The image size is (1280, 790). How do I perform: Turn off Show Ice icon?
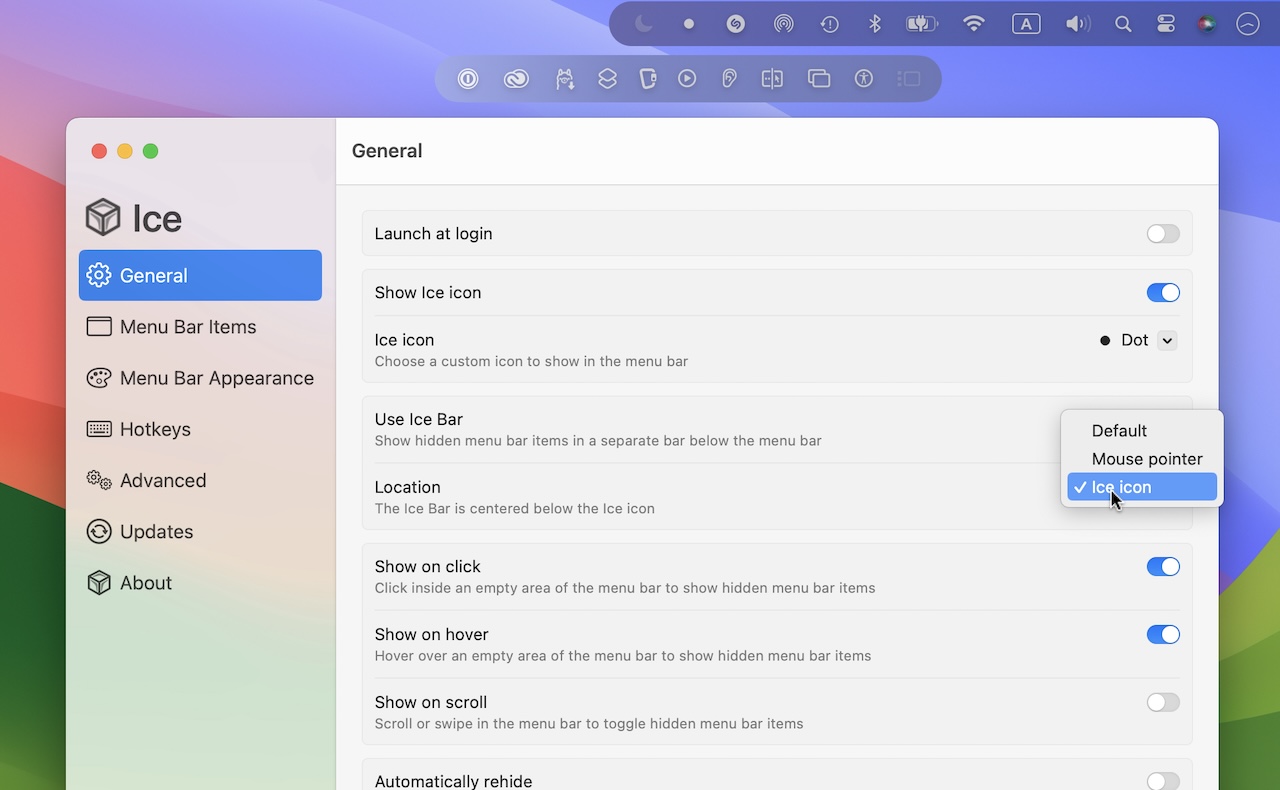tap(1163, 293)
